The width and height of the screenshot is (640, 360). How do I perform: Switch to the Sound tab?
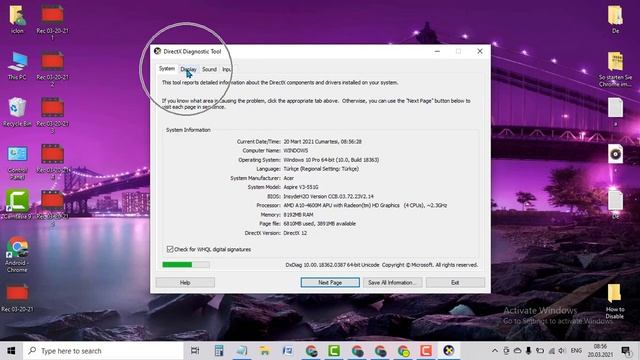209,69
